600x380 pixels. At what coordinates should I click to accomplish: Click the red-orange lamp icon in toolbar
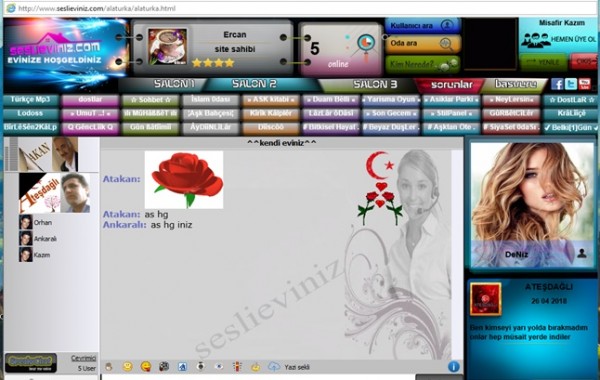pyautogui.click(x=237, y=367)
